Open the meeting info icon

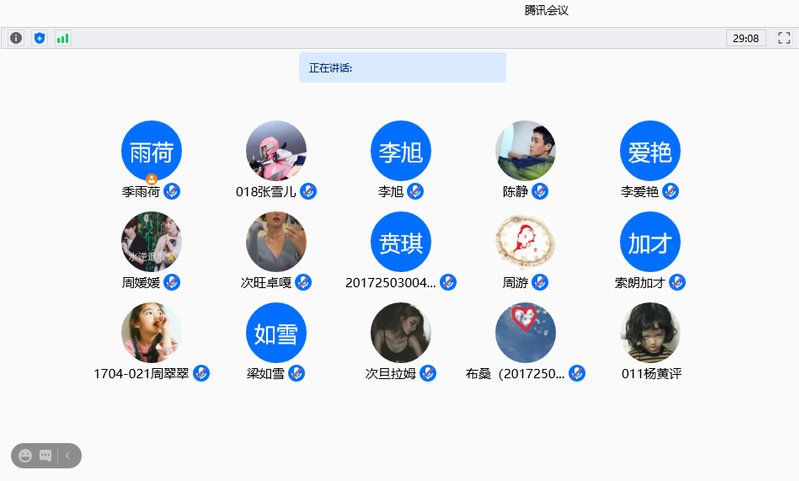16,38
